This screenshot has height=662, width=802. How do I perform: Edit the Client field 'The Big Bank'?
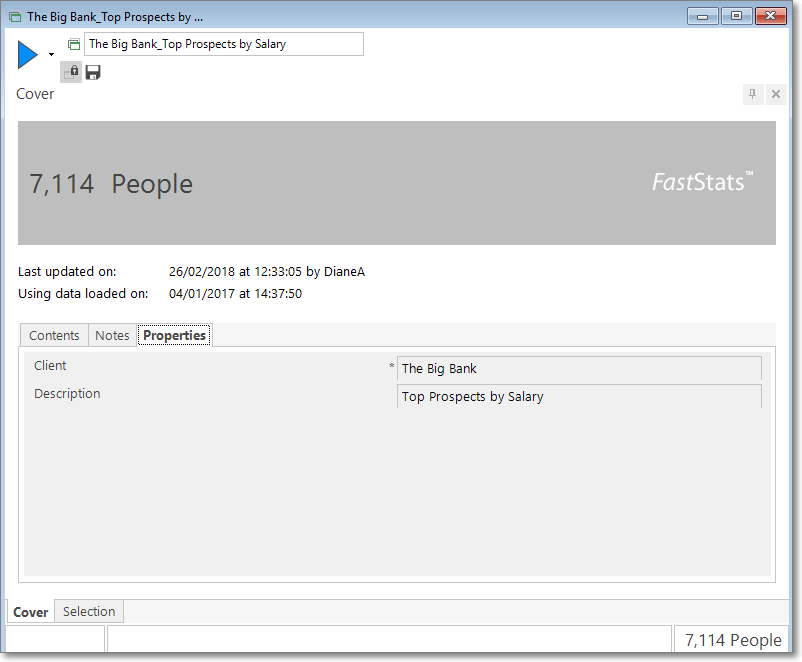[579, 369]
